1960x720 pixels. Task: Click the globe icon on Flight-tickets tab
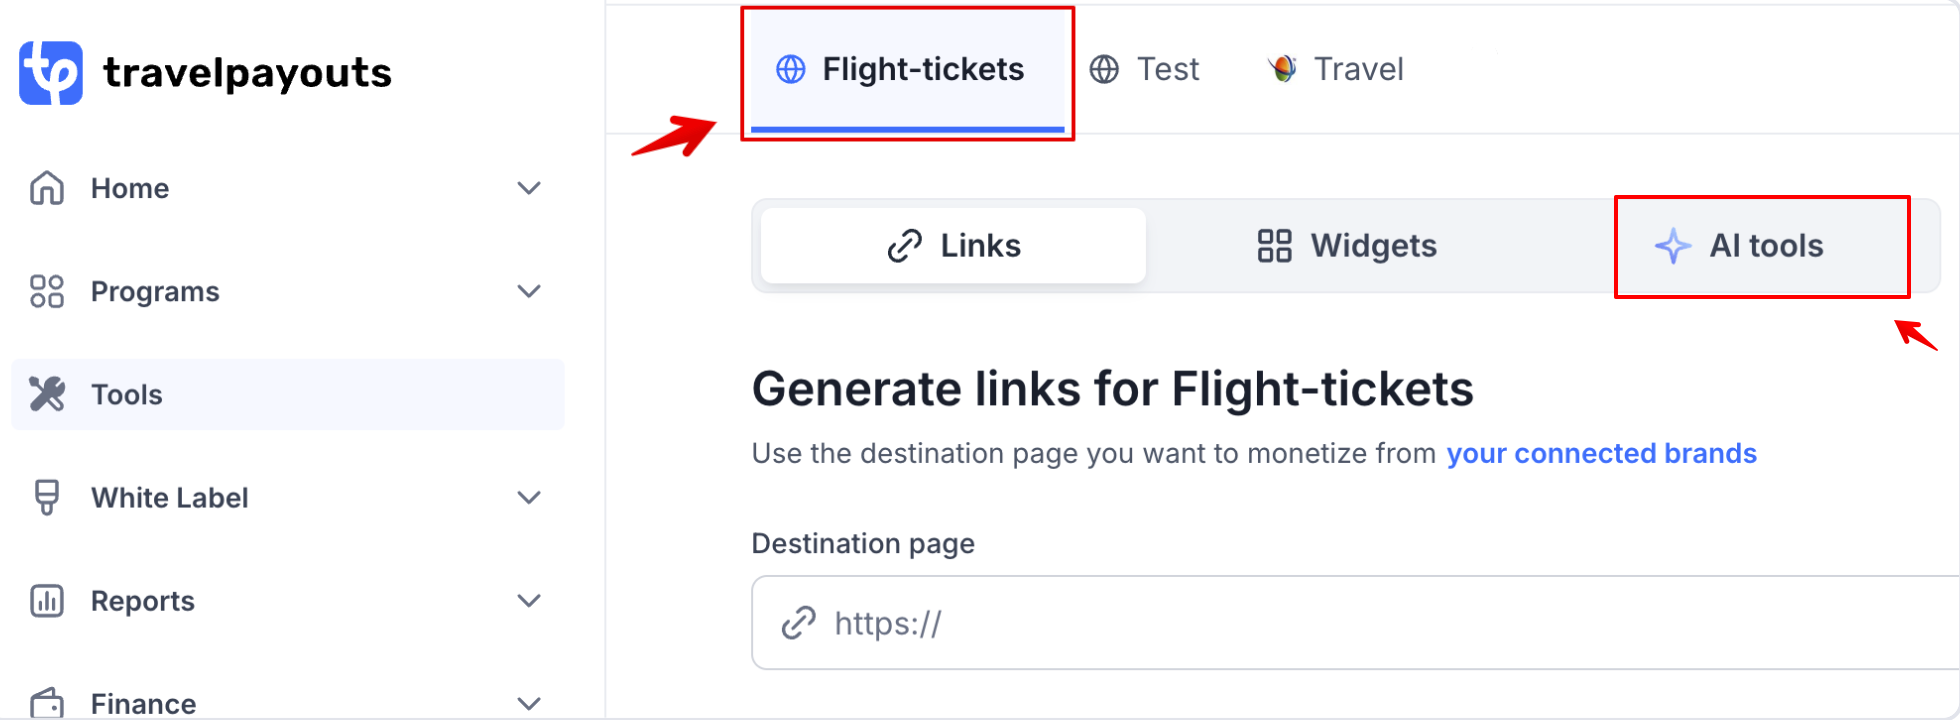pyautogui.click(x=791, y=69)
